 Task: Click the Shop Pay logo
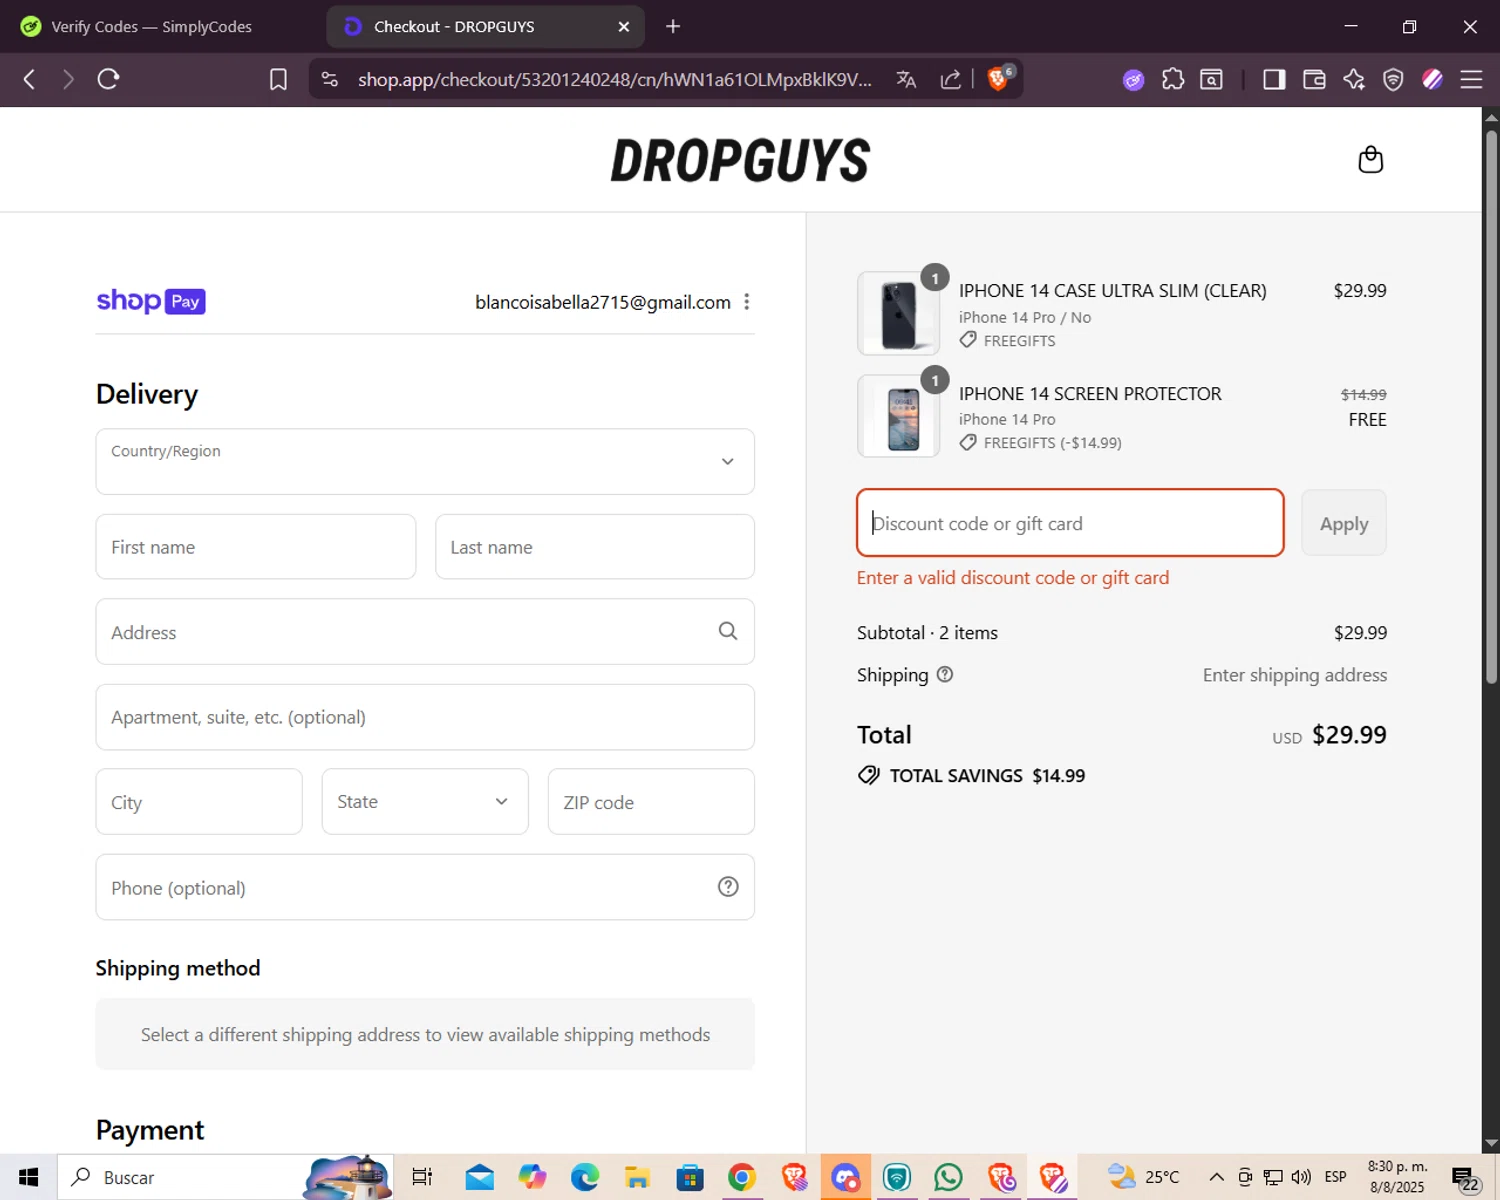pyautogui.click(x=151, y=301)
